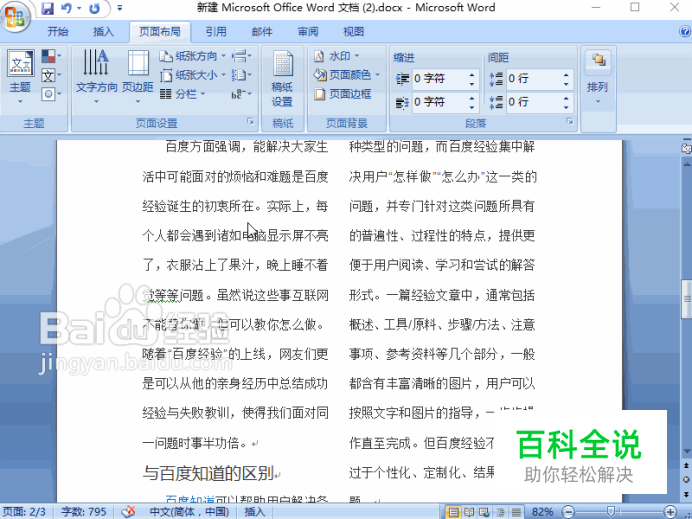
Task: Open word count via 字数: 795
Action: coord(84,512)
